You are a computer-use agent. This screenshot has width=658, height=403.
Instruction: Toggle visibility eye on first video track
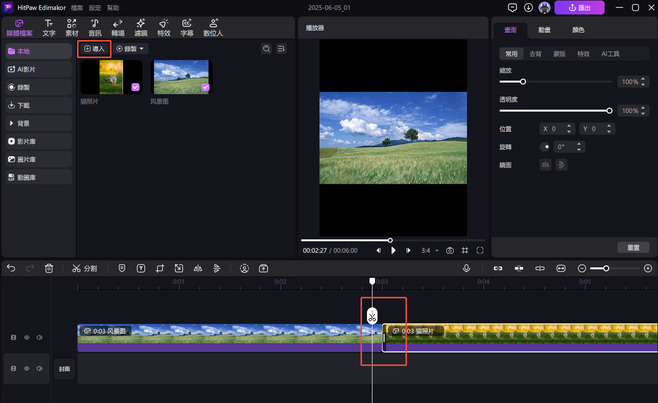tap(26, 338)
